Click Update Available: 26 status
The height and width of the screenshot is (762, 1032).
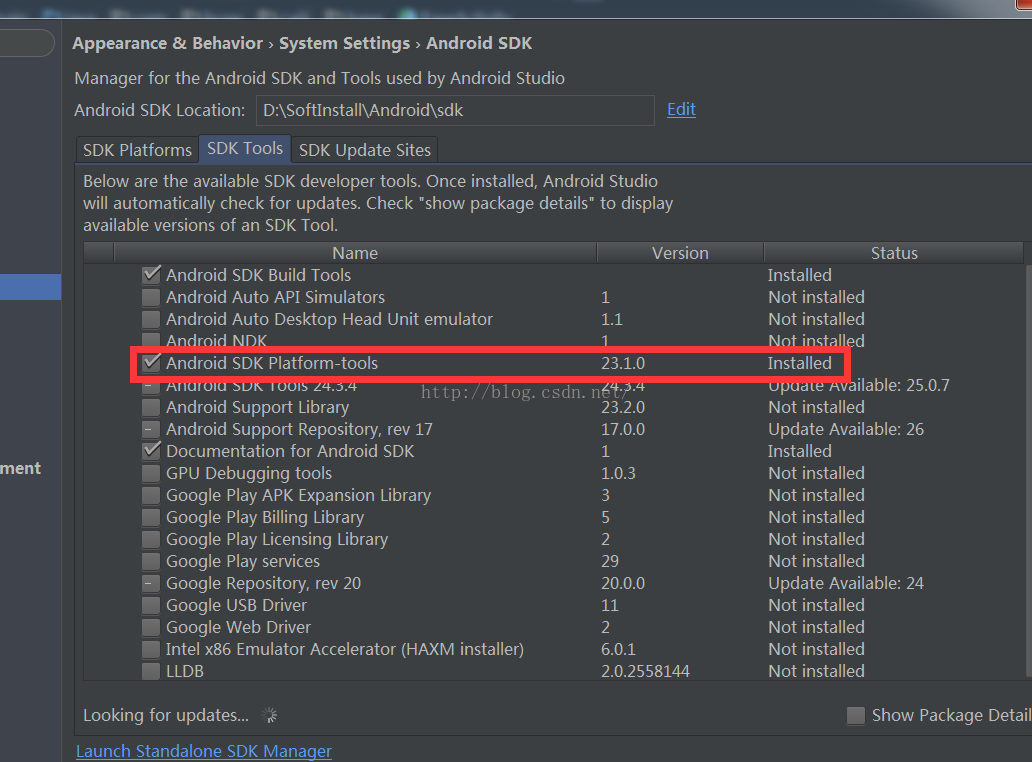tap(846, 429)
